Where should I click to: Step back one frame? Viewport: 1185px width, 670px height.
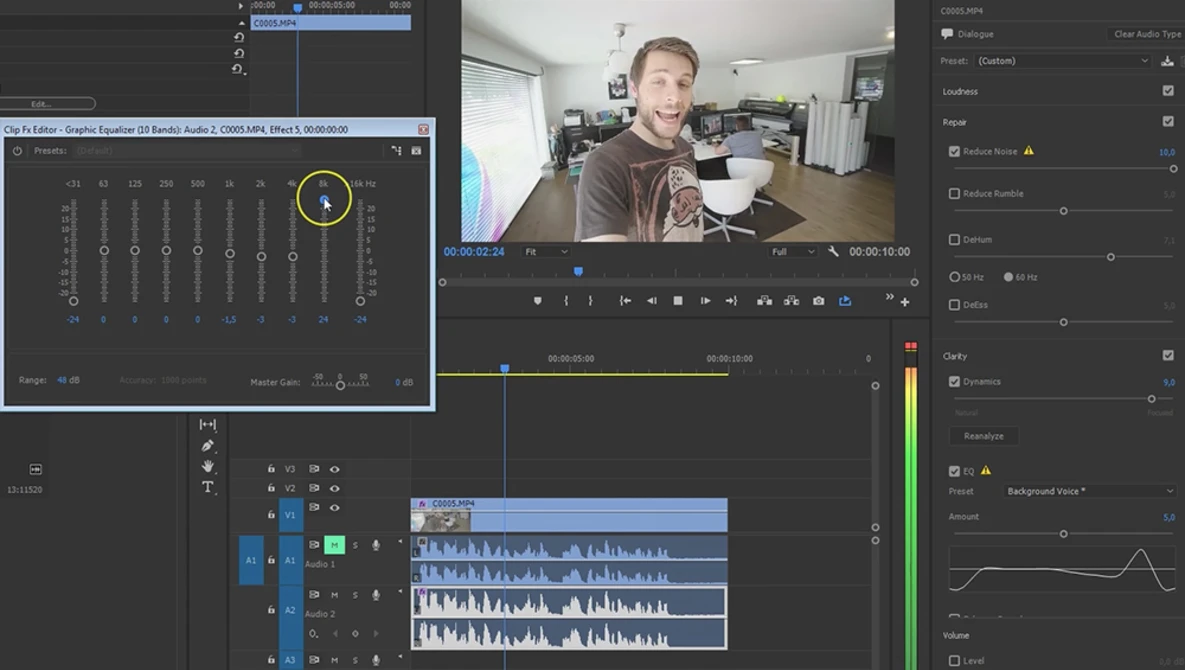651,301
